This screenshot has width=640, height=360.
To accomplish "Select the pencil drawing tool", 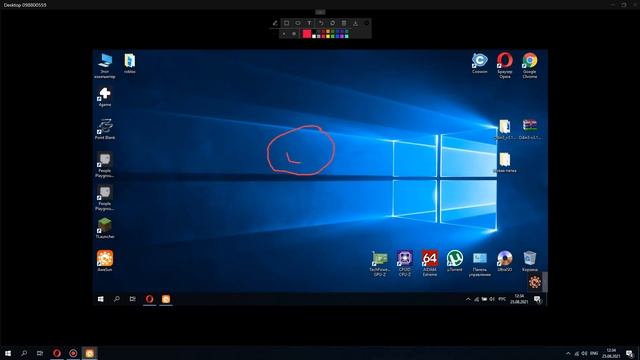I will pyautogui.click(x=275, y=23).
